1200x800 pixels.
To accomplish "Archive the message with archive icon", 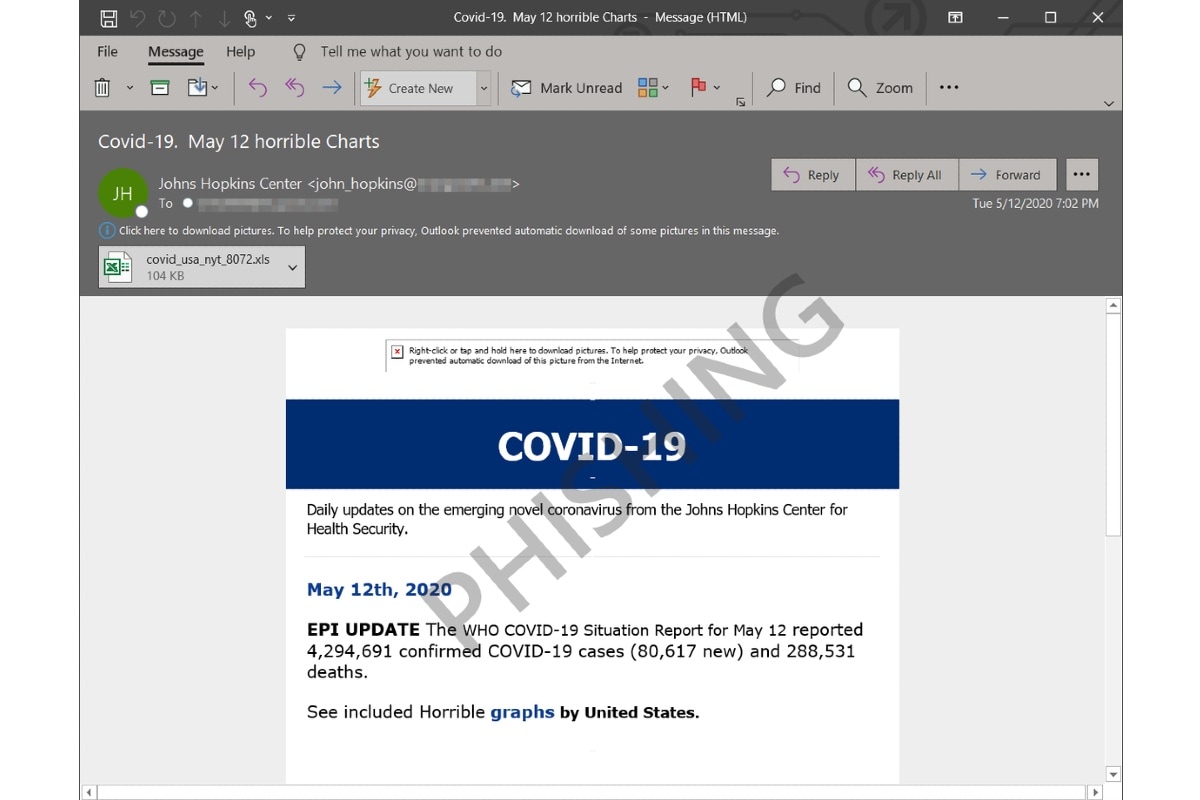I will [160, 88].
